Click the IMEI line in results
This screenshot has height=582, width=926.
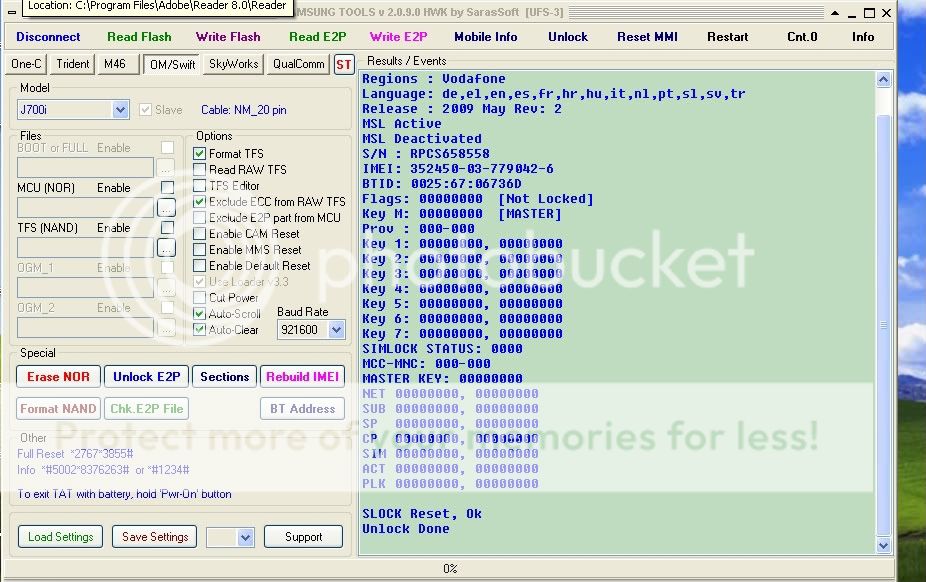tap(458, 169)
